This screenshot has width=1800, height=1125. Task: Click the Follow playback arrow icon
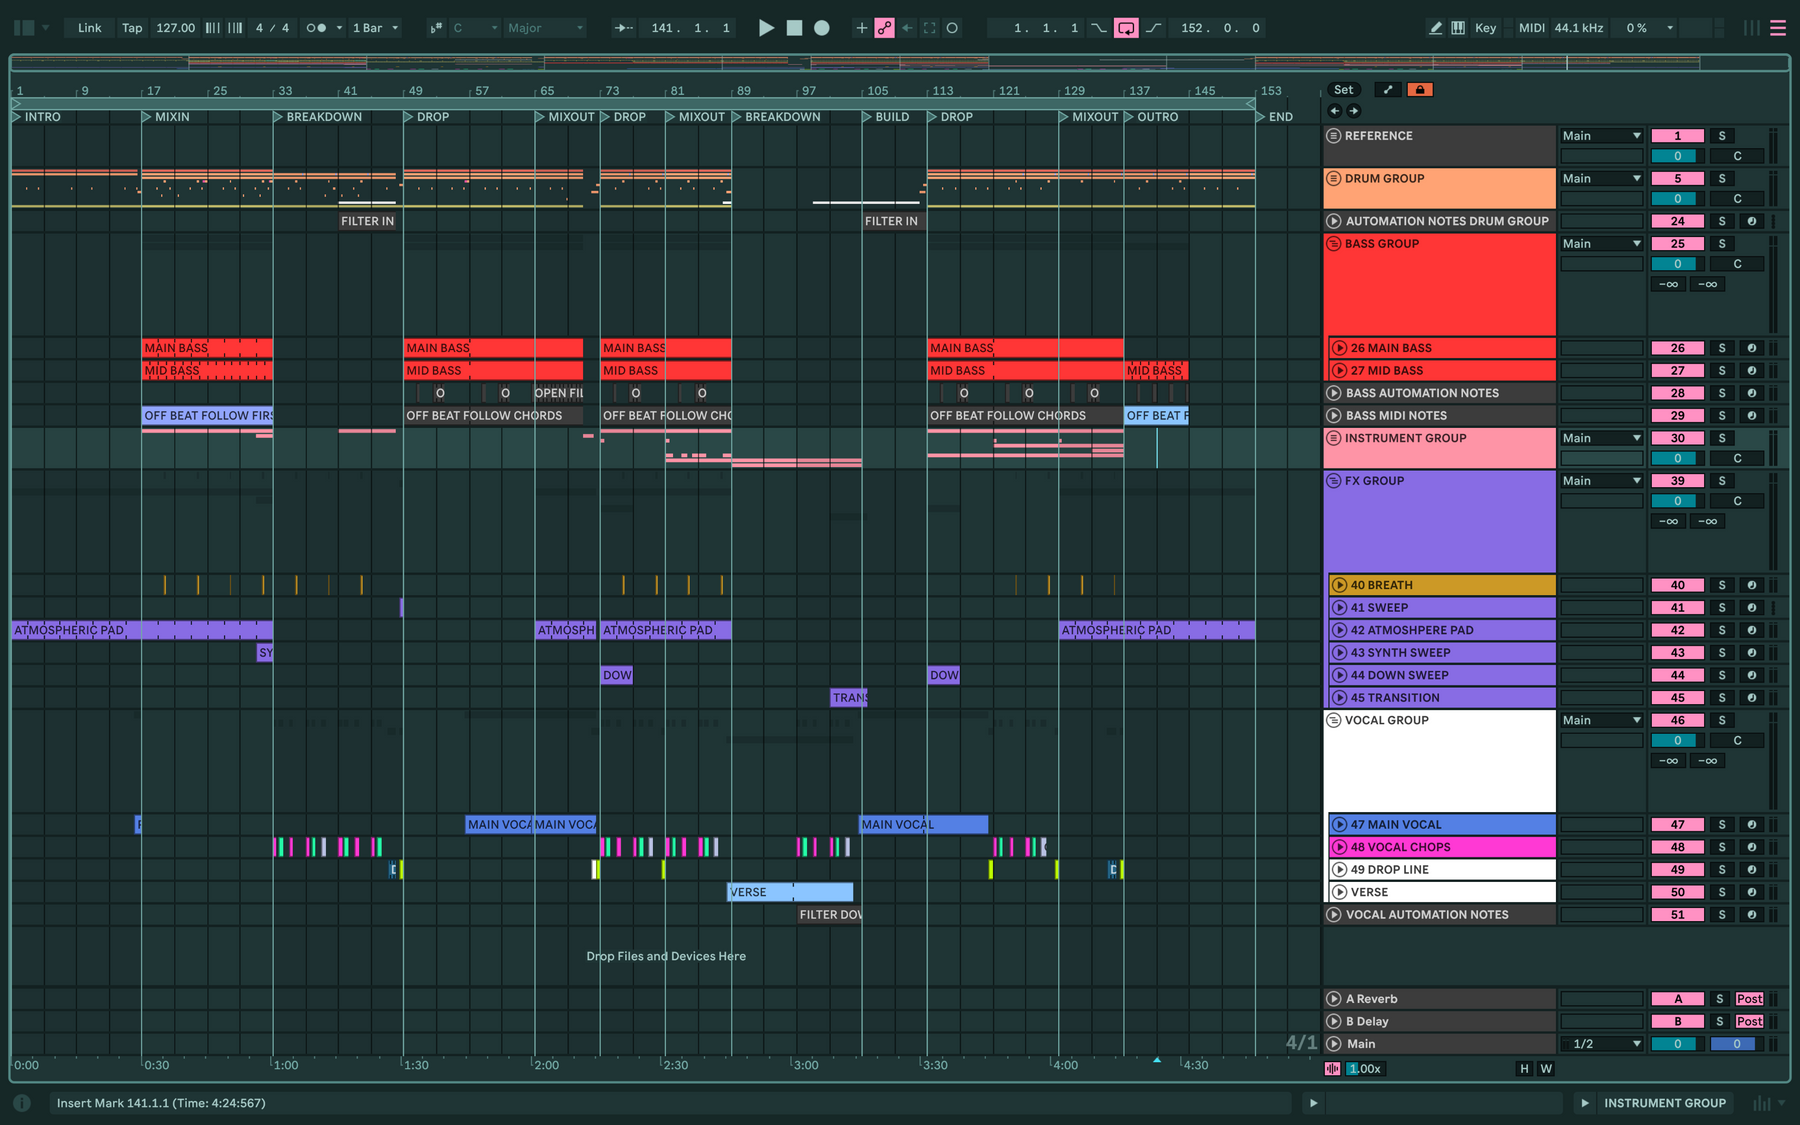pos(623,28)
